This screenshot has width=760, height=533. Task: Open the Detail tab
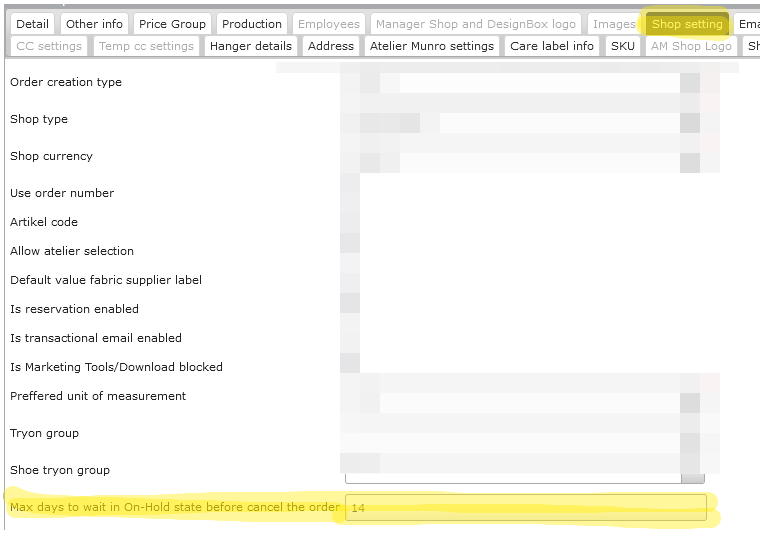[32, 24]
